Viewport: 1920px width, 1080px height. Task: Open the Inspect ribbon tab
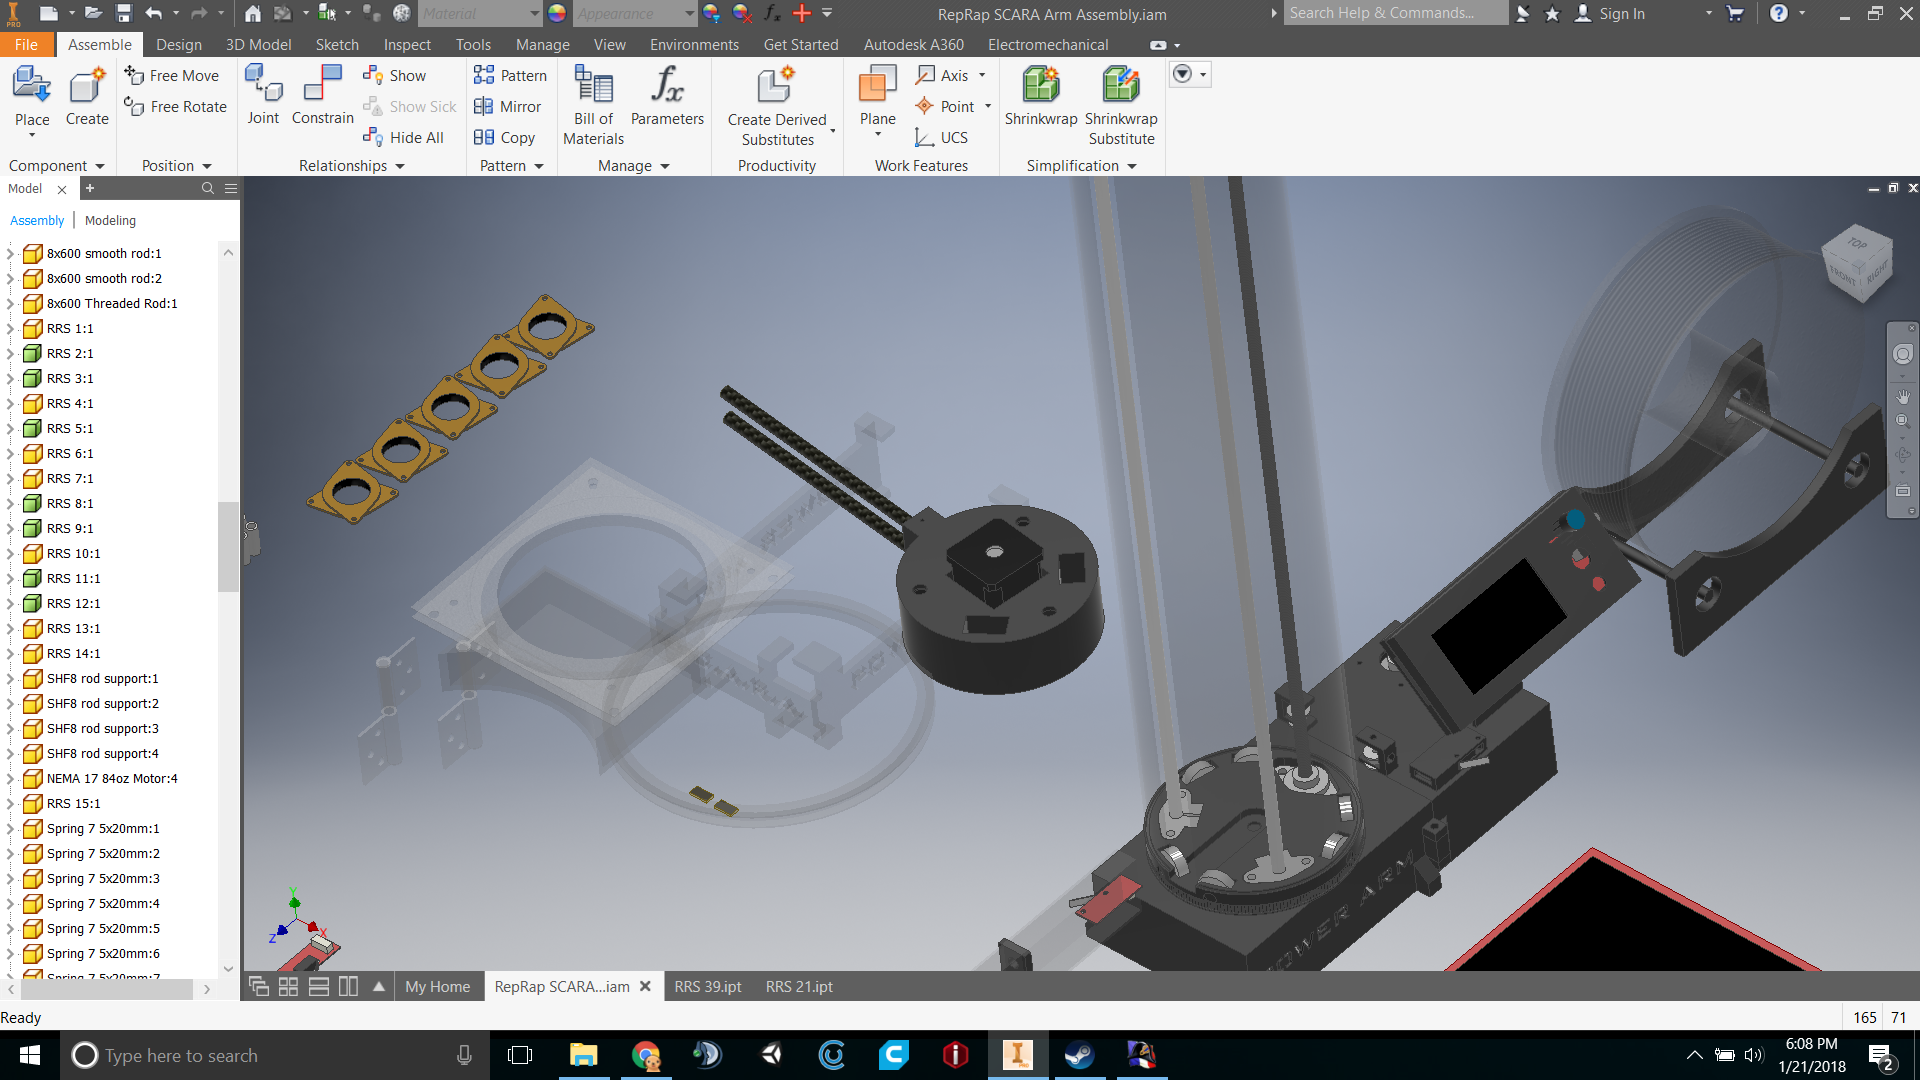click(x=407, y=44)
